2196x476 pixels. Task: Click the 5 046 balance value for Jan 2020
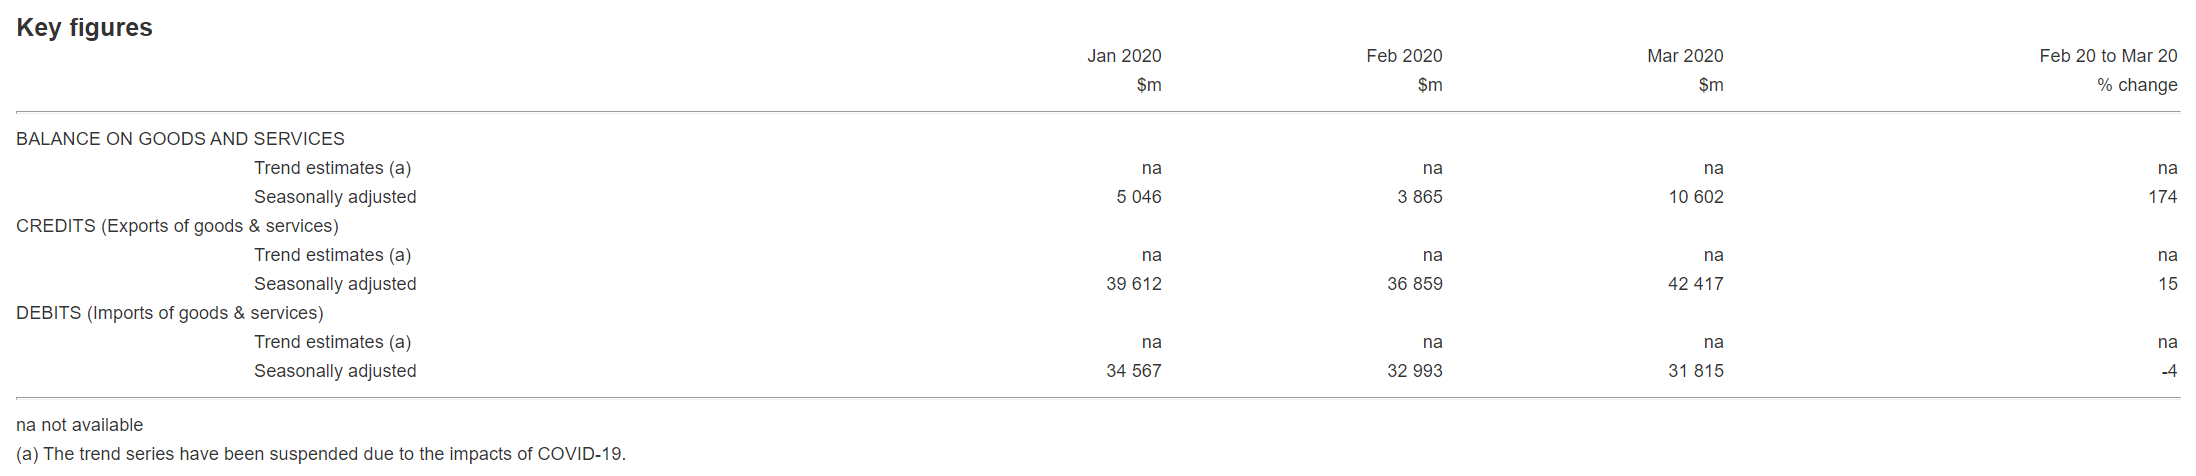[1139, 197]
